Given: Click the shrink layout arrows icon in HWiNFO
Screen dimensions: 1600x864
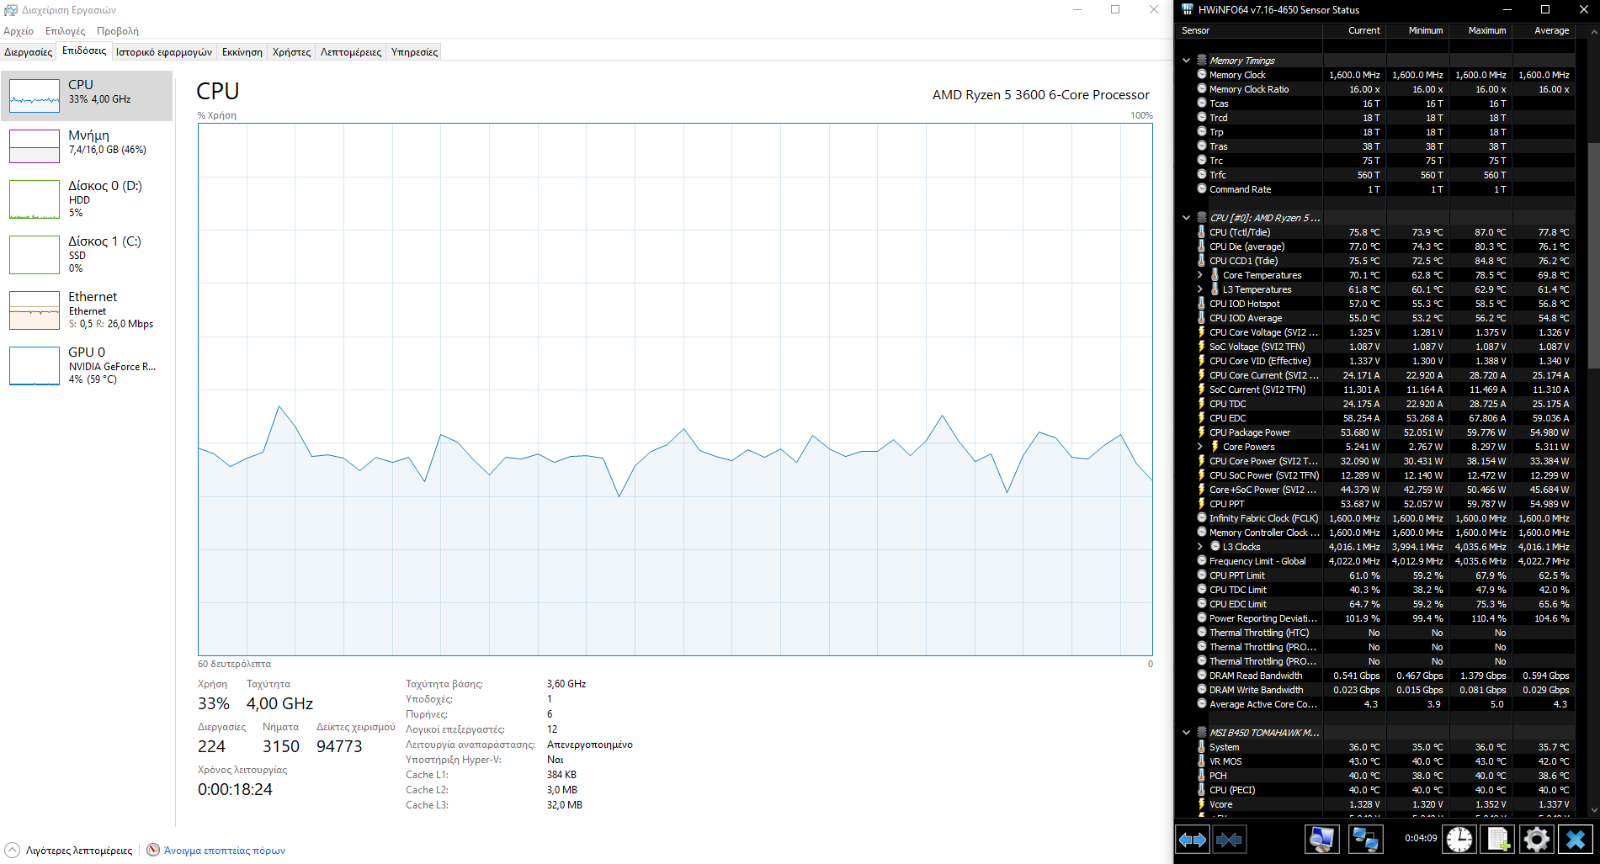Looking at the screenshot, I should click(x=1229, y=840).
